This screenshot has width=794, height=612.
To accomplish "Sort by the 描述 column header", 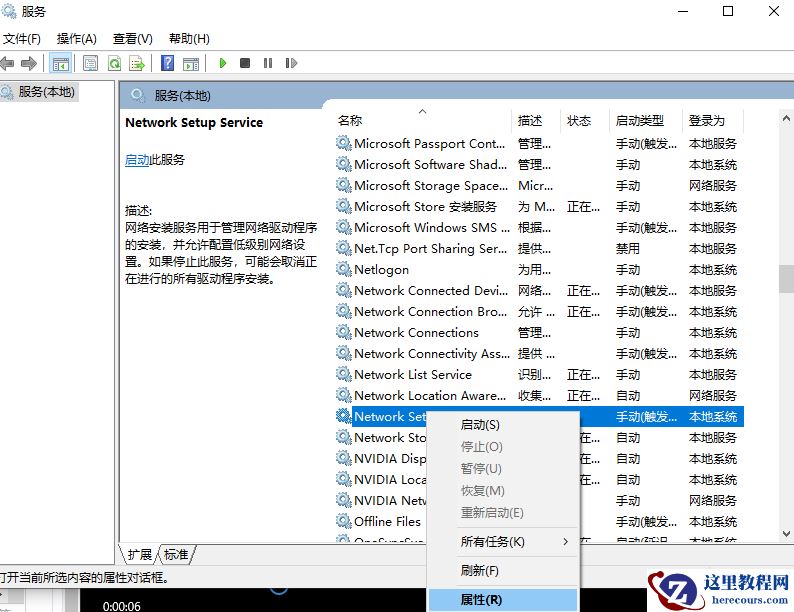I will pos(537,120).
